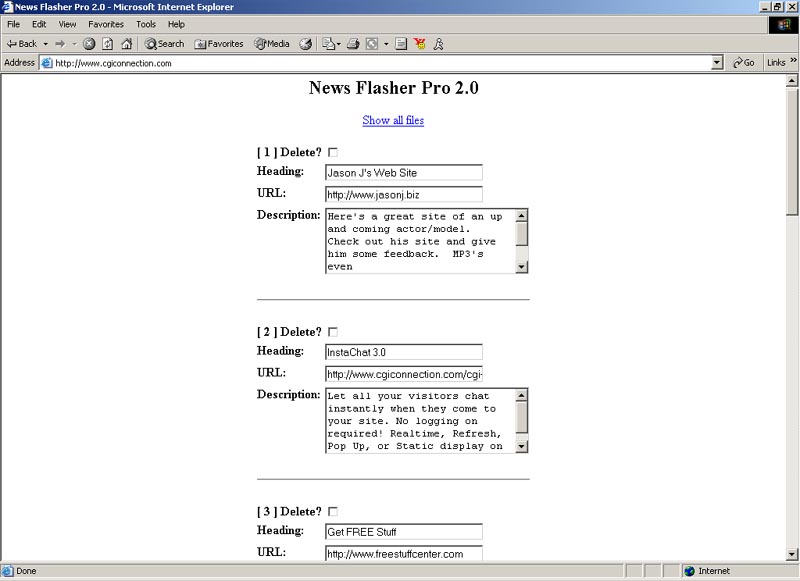Viewport: 800px width, 581px height.
Task: Open the File menu
Action: click(14, 24)
